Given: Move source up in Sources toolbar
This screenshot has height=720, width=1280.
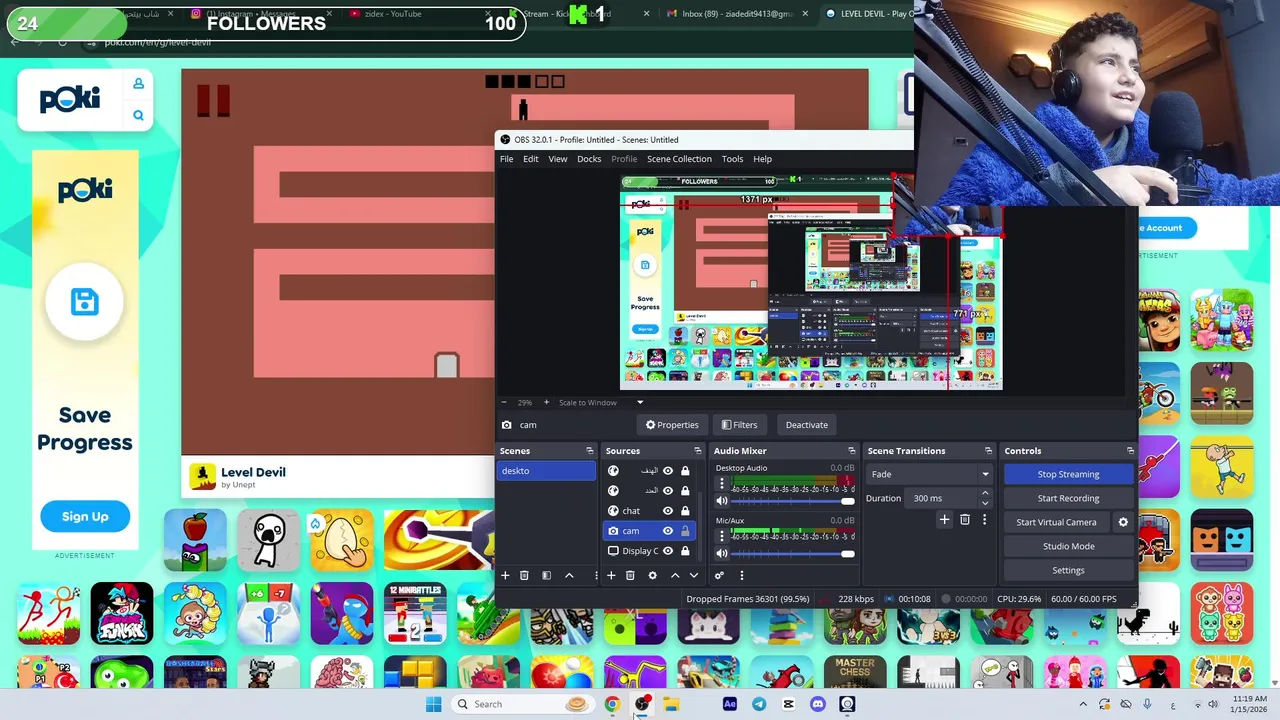Looking at the screenshot, I should pos(675,575).
